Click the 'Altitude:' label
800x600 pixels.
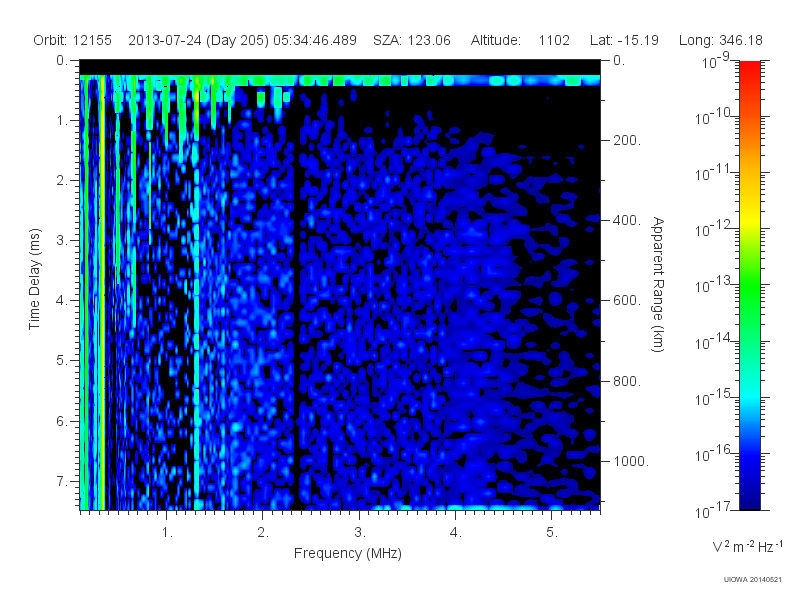coord(496,40)
